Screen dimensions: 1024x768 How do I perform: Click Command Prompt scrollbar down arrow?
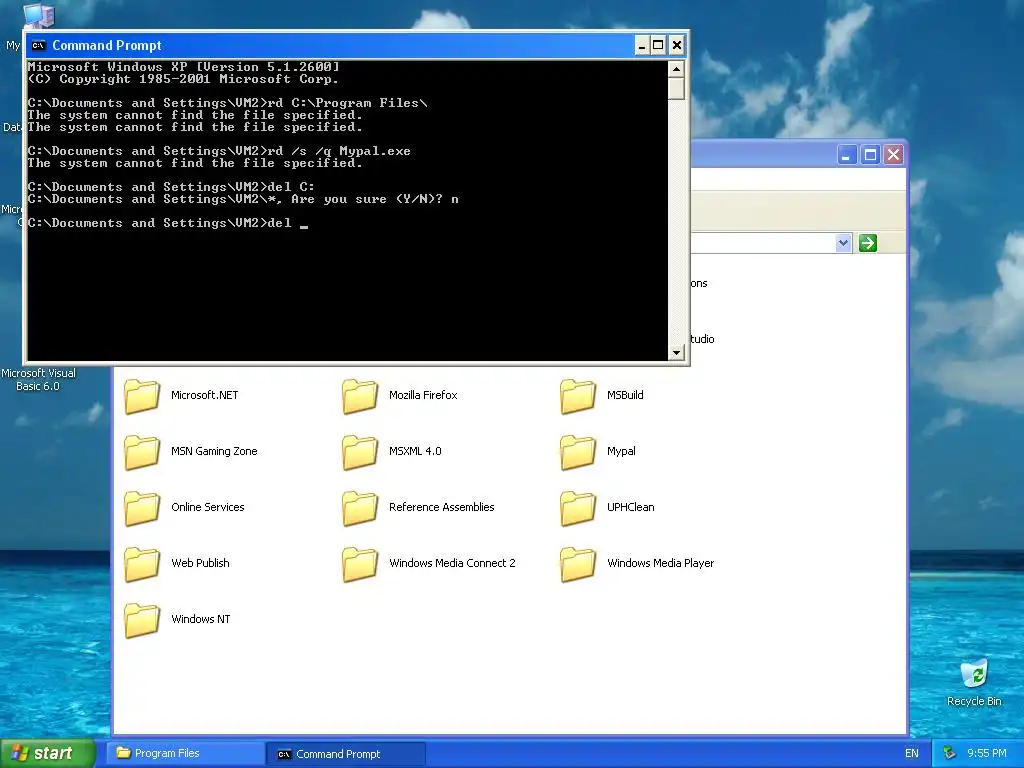(x=676, y=353)
